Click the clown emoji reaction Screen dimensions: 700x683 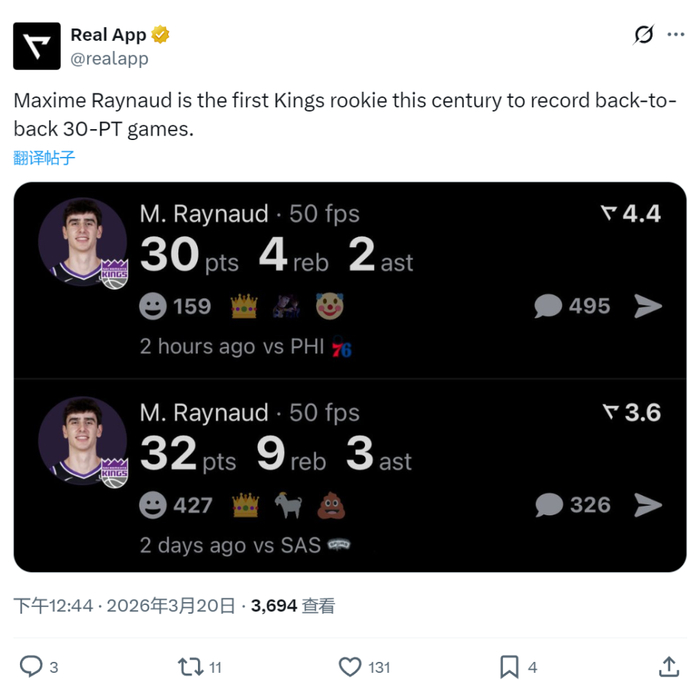330,306
